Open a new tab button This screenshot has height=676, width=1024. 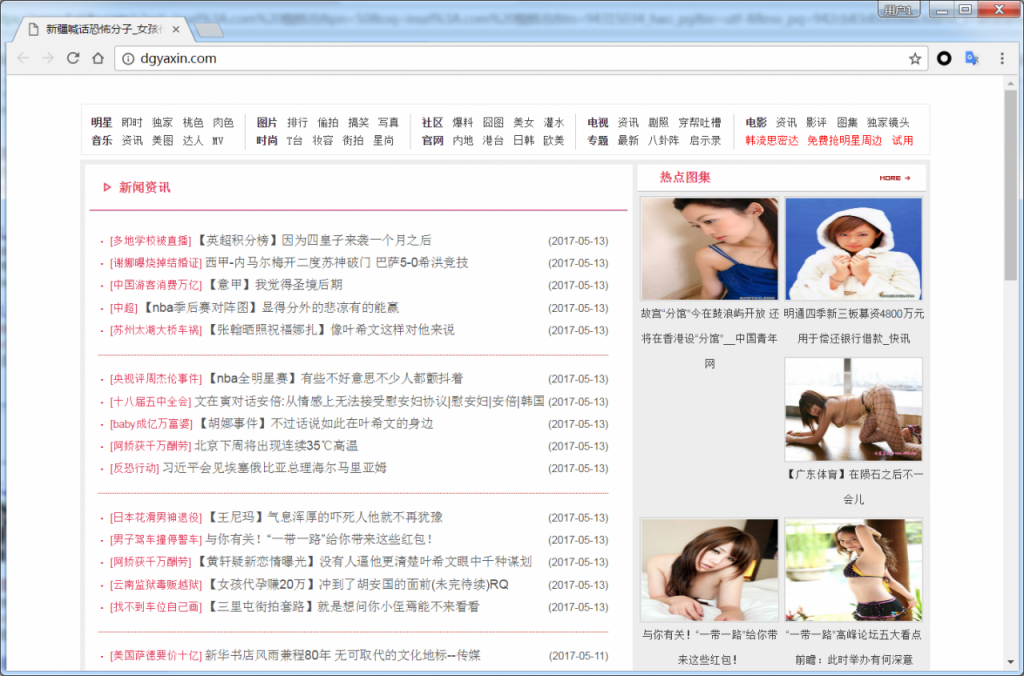click(209, 30)
